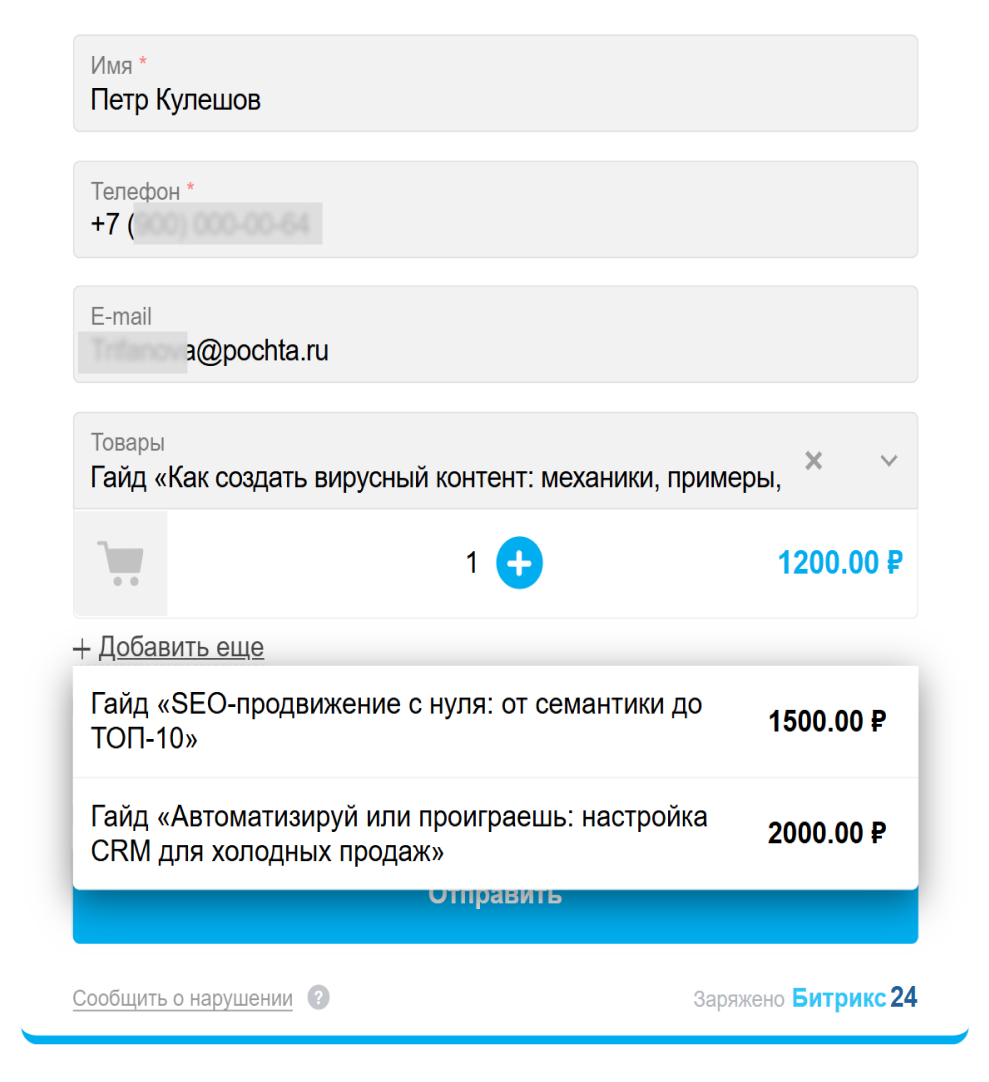Click the 1200.00 ₽ total price
Screen dimensions: 989x1082
840,562
